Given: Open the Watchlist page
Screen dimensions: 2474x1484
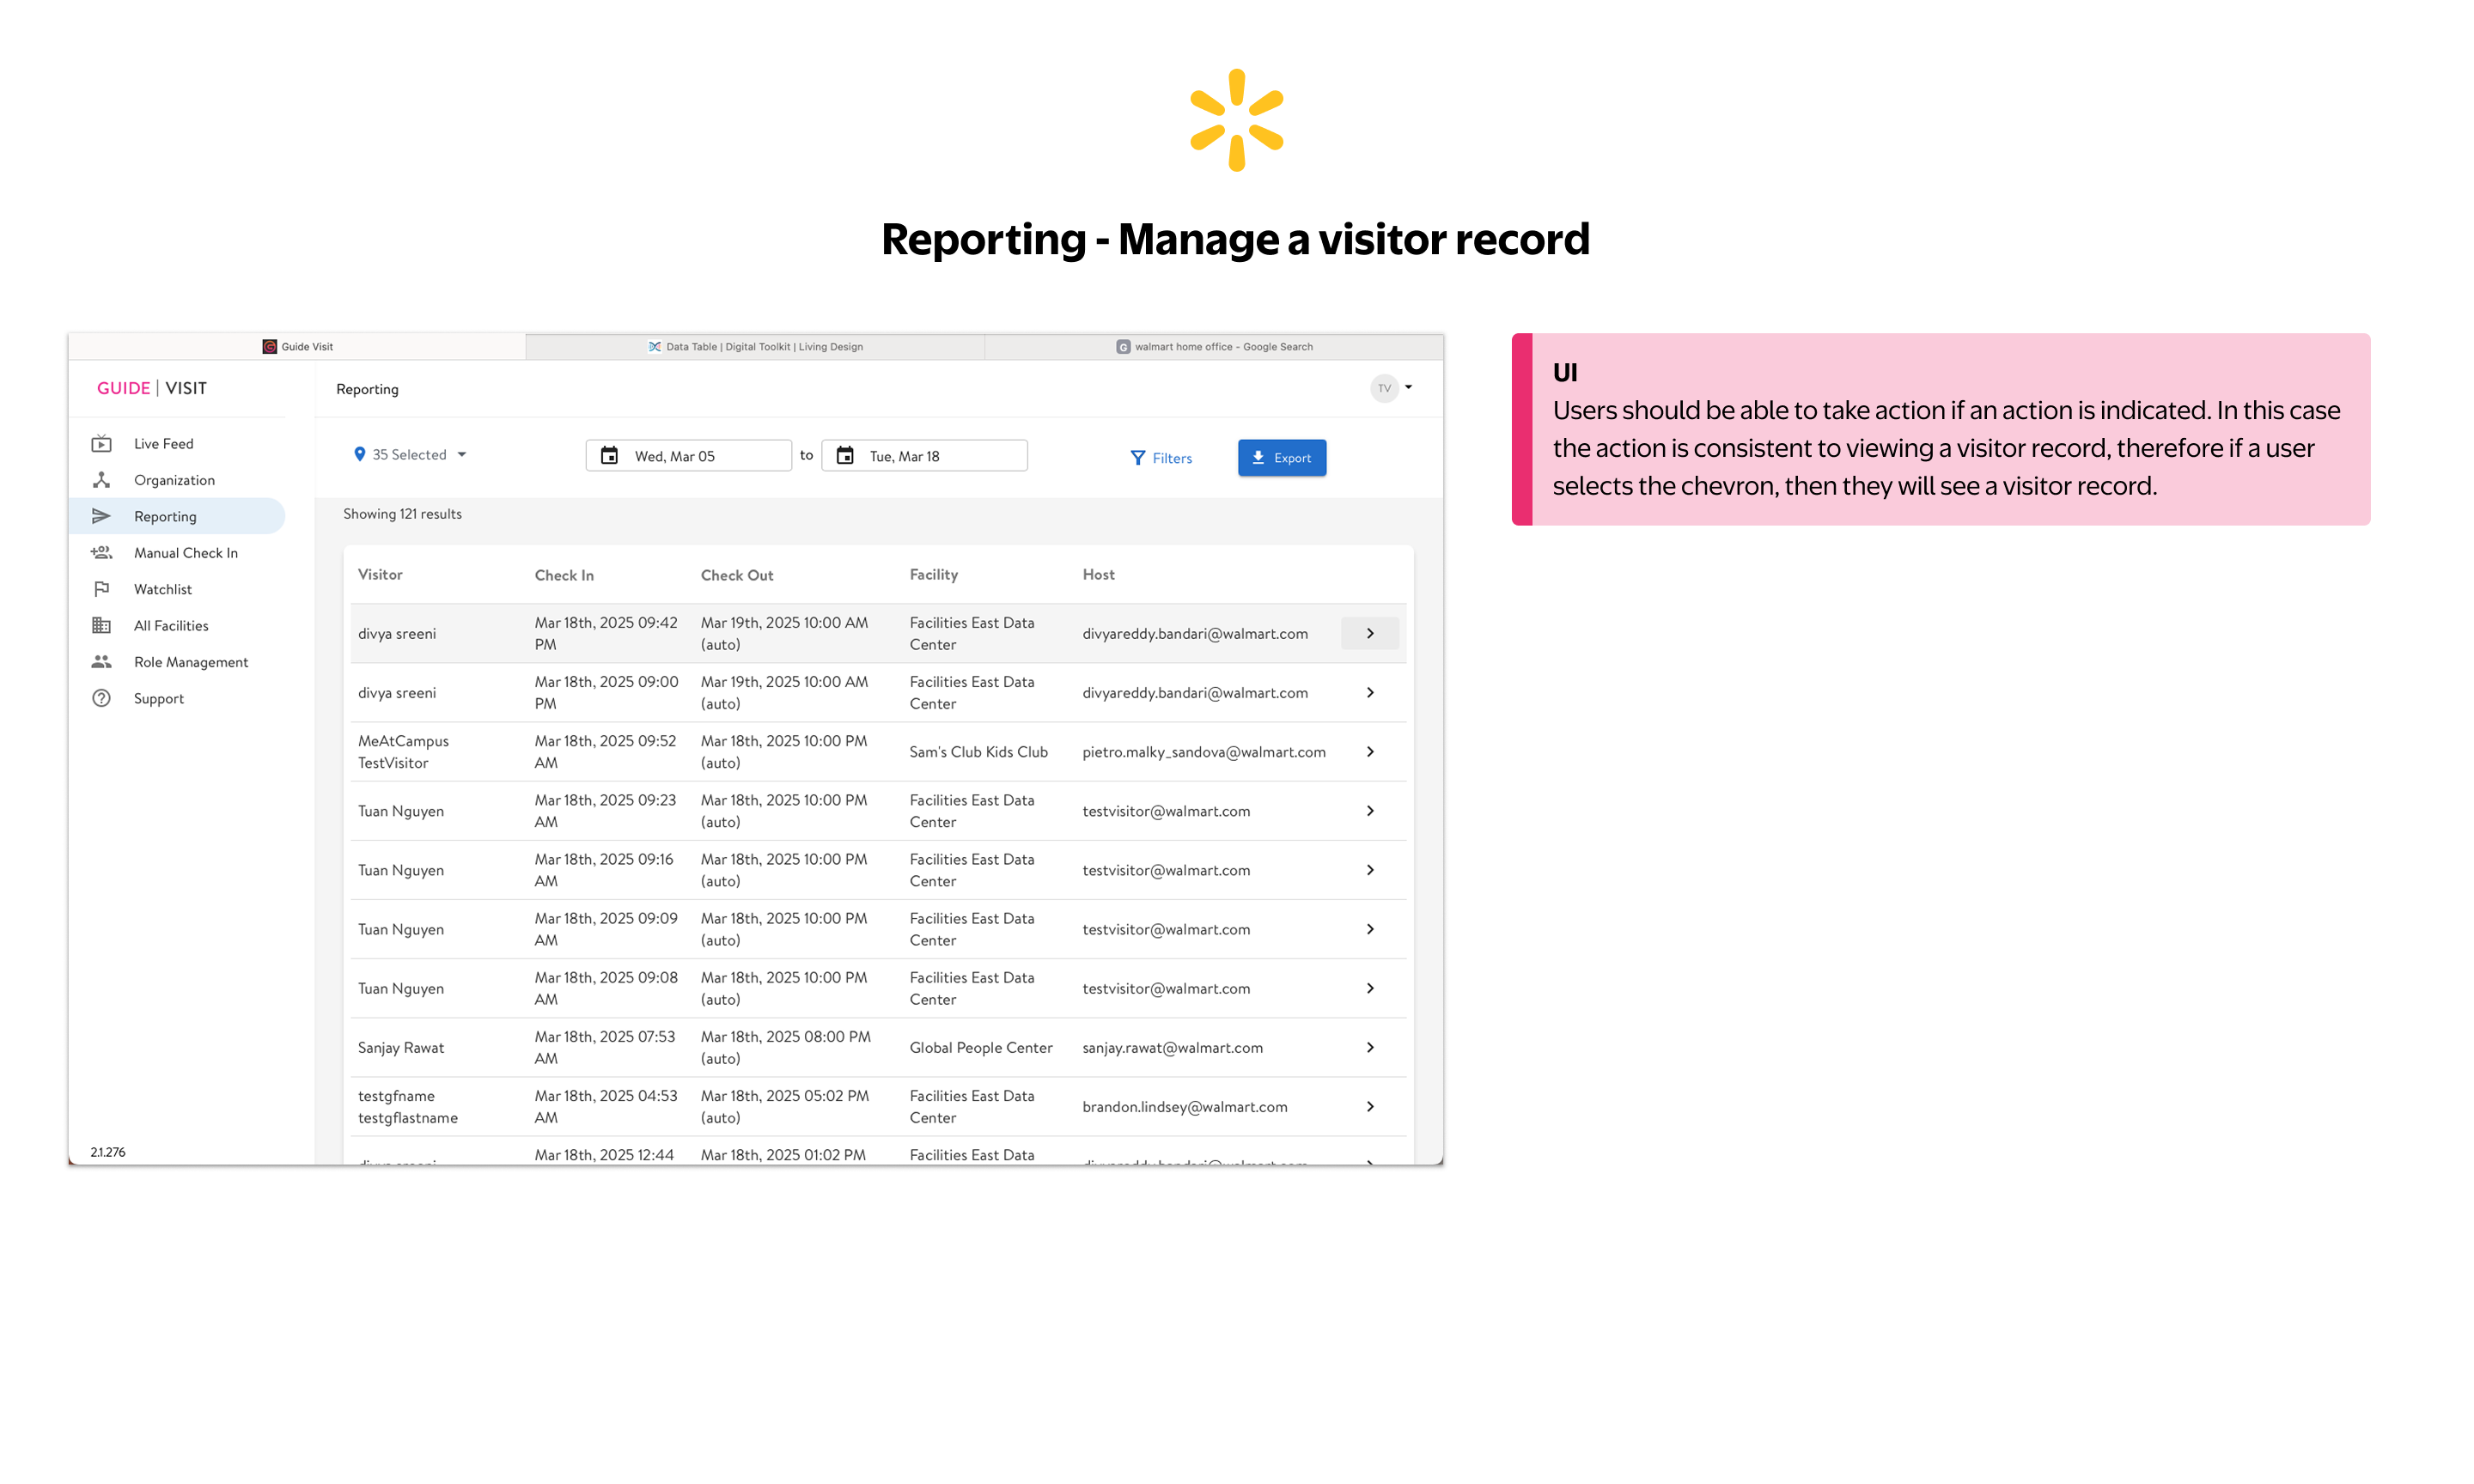Looking at the screenshot, I should 178,589.
